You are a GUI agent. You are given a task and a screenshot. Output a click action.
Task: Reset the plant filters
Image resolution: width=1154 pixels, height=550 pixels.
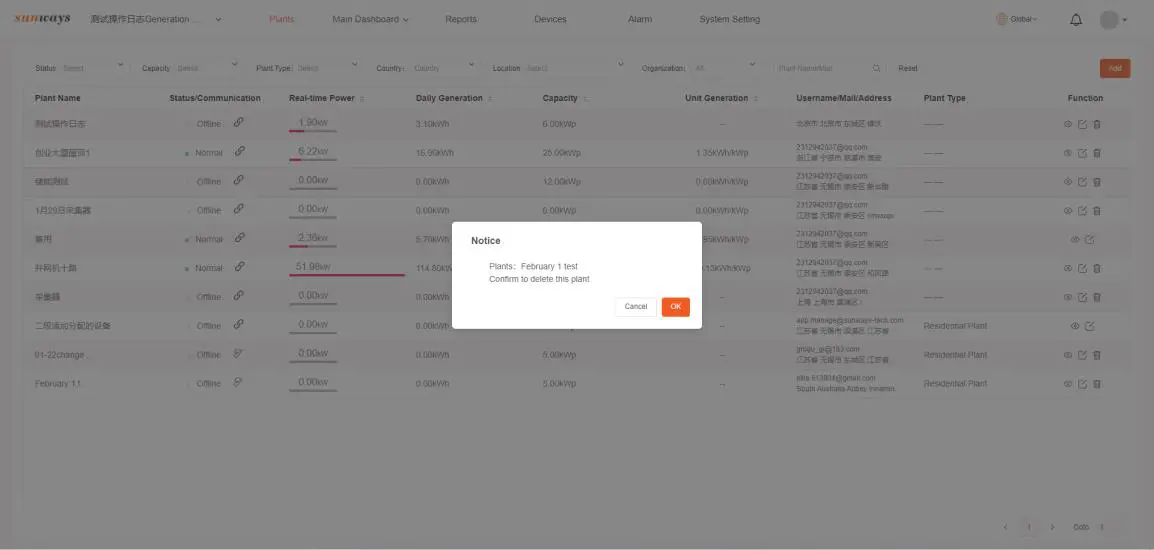click(x=907, y=68)
